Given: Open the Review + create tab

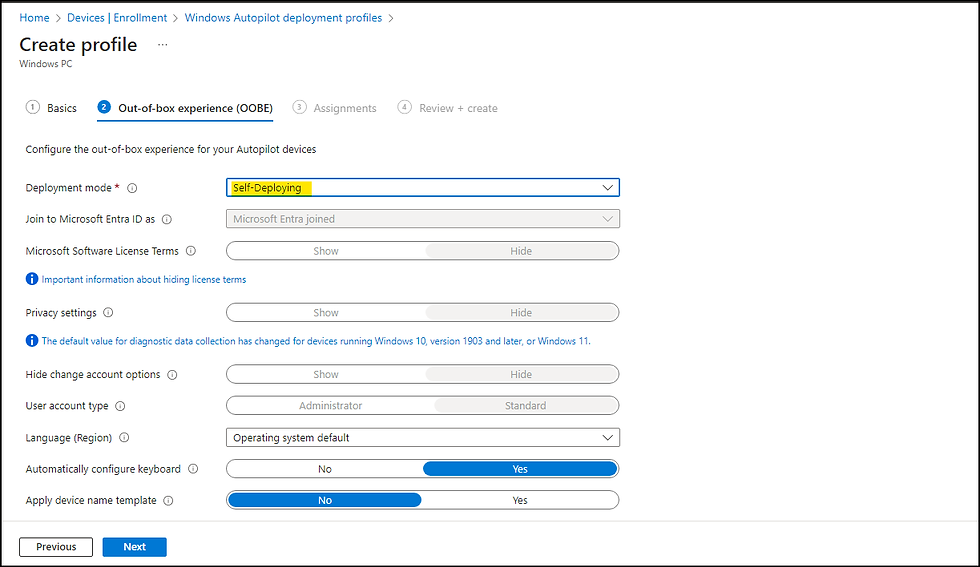Looking at the screenshot, I should (x=448, y=108).
